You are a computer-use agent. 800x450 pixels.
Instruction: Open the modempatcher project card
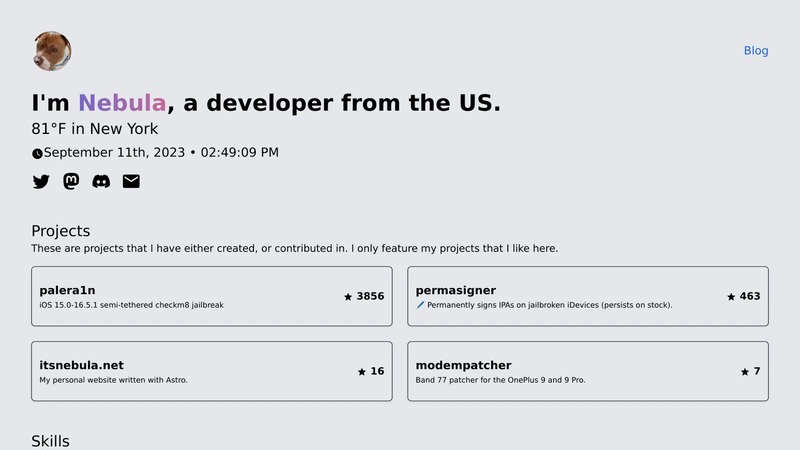point(588,371)
